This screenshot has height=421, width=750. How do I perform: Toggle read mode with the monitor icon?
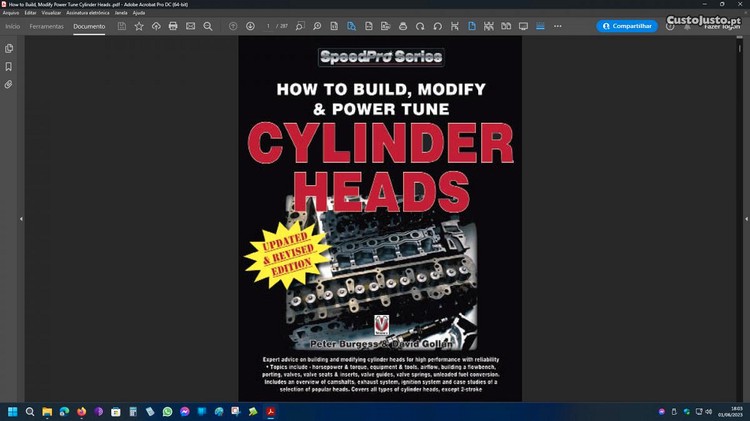click(522, 26)
